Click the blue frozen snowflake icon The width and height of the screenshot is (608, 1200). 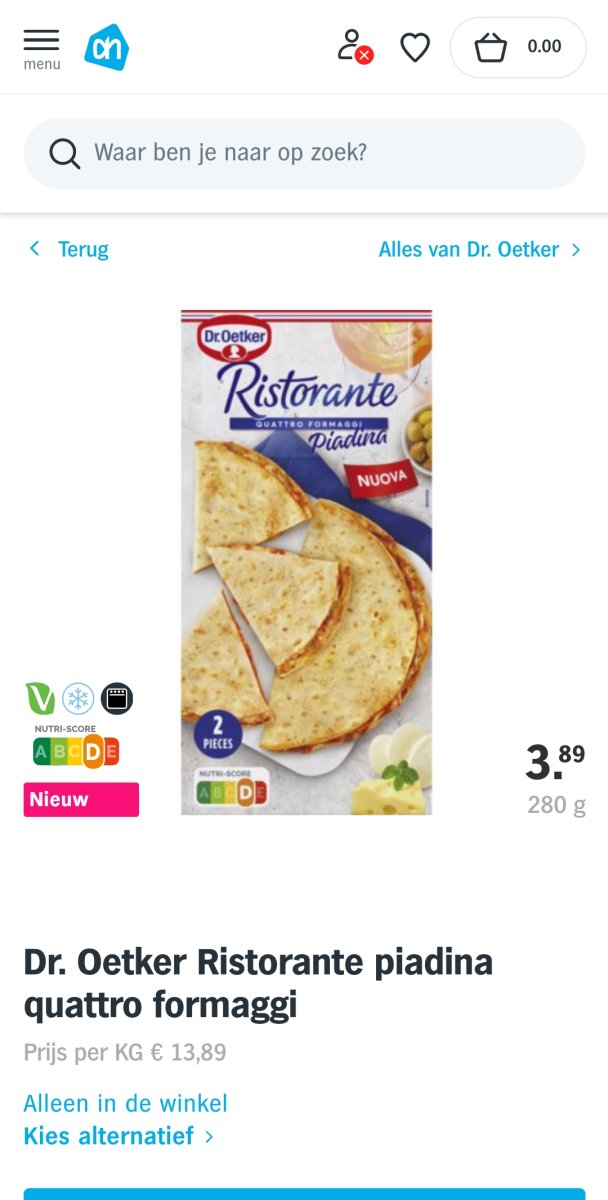pyautogui.click(x=78, y=698)
